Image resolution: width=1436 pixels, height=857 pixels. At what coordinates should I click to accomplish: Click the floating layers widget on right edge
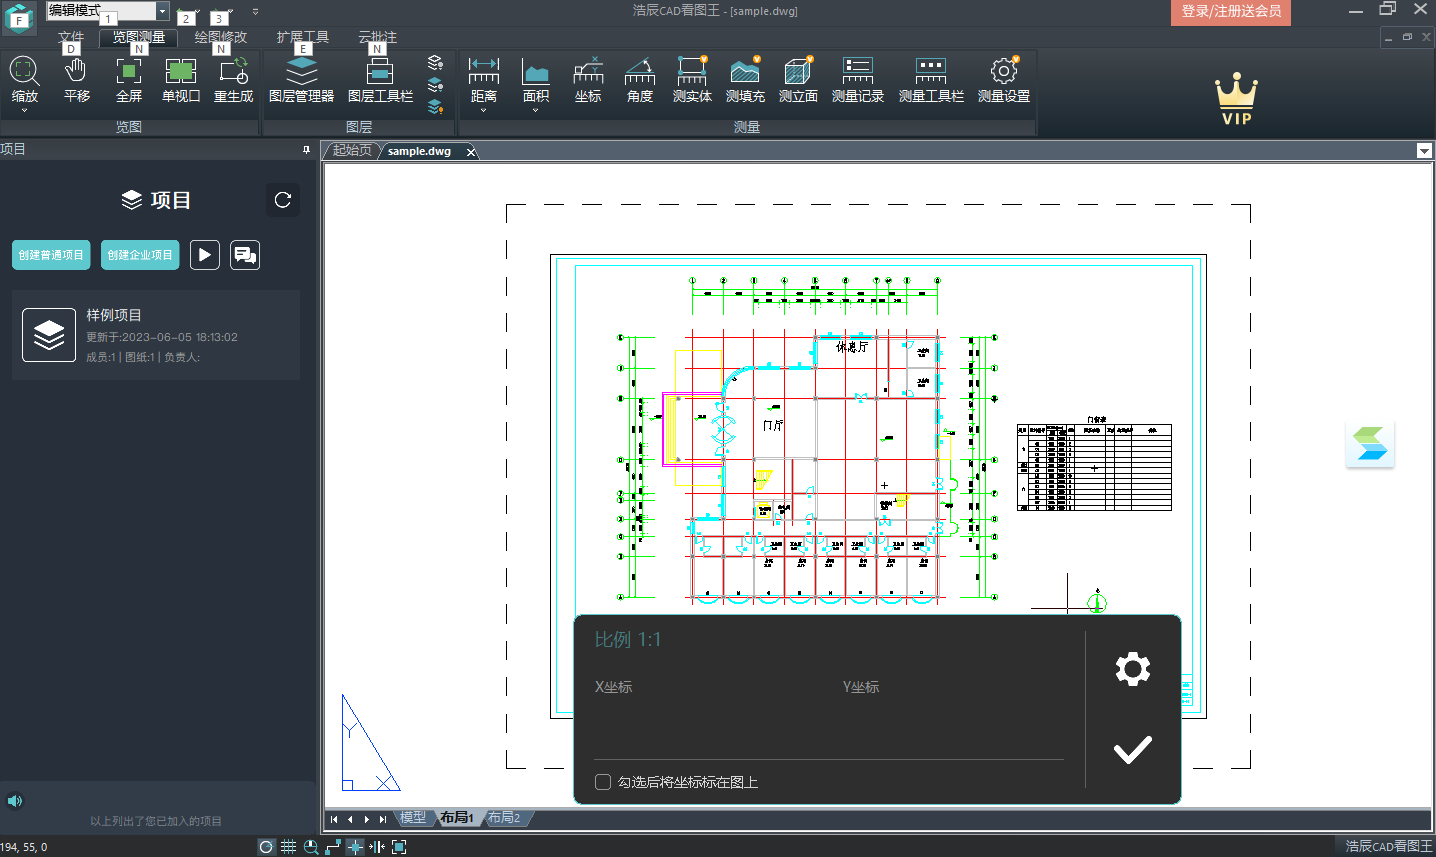pyautogui.click(x=1370, y=445)
